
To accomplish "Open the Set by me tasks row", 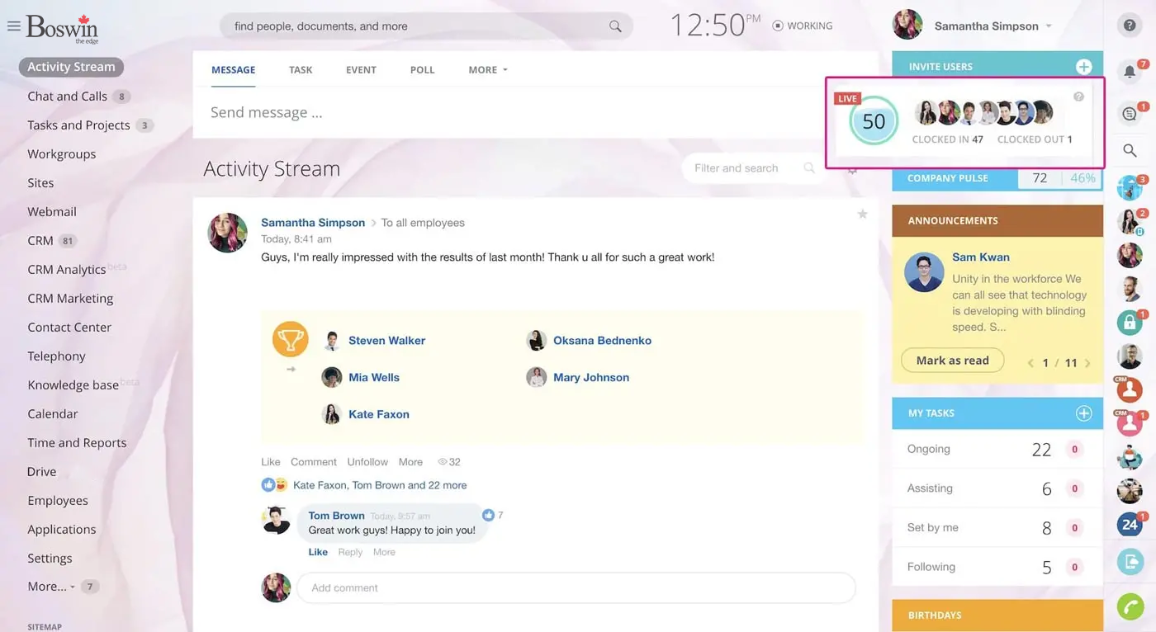I will 997,527.
